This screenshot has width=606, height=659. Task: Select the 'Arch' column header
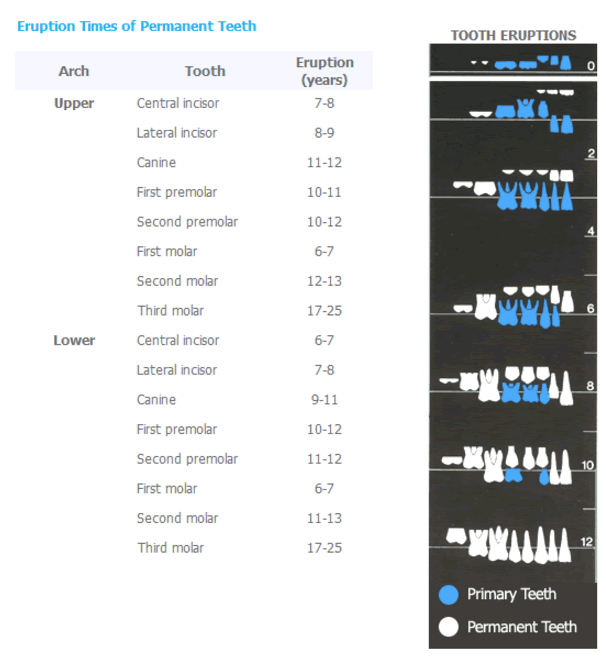tap(74, 71)
